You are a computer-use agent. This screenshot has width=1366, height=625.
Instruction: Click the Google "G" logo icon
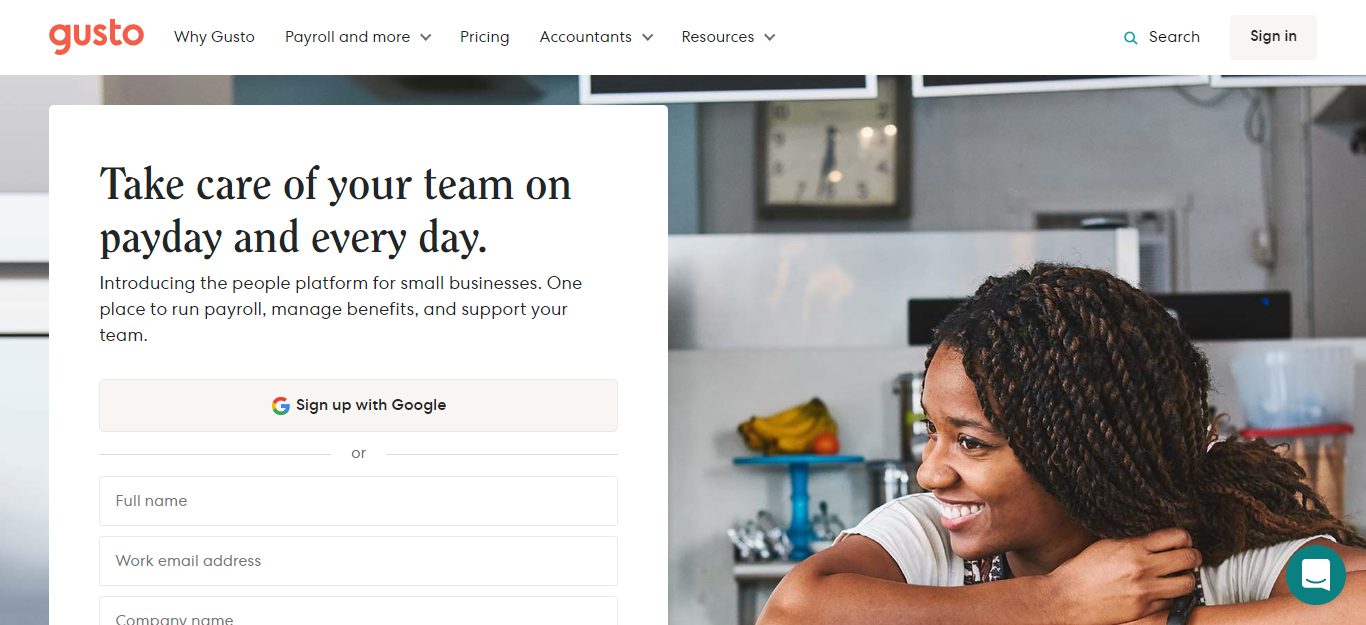coord(281,406)
